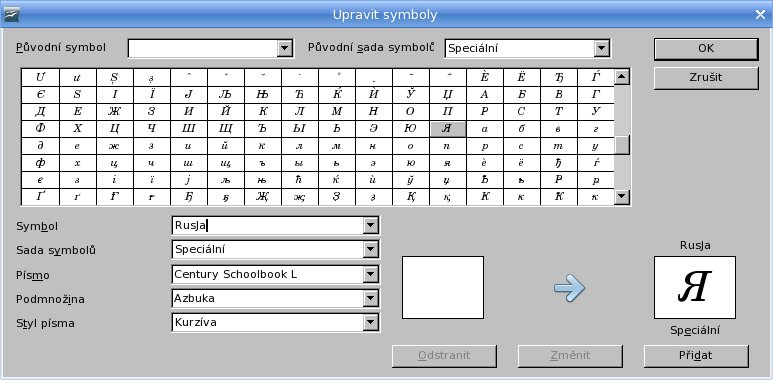
Task: Close the Upravit symboly dialog
Action: [x=760, y=15]
